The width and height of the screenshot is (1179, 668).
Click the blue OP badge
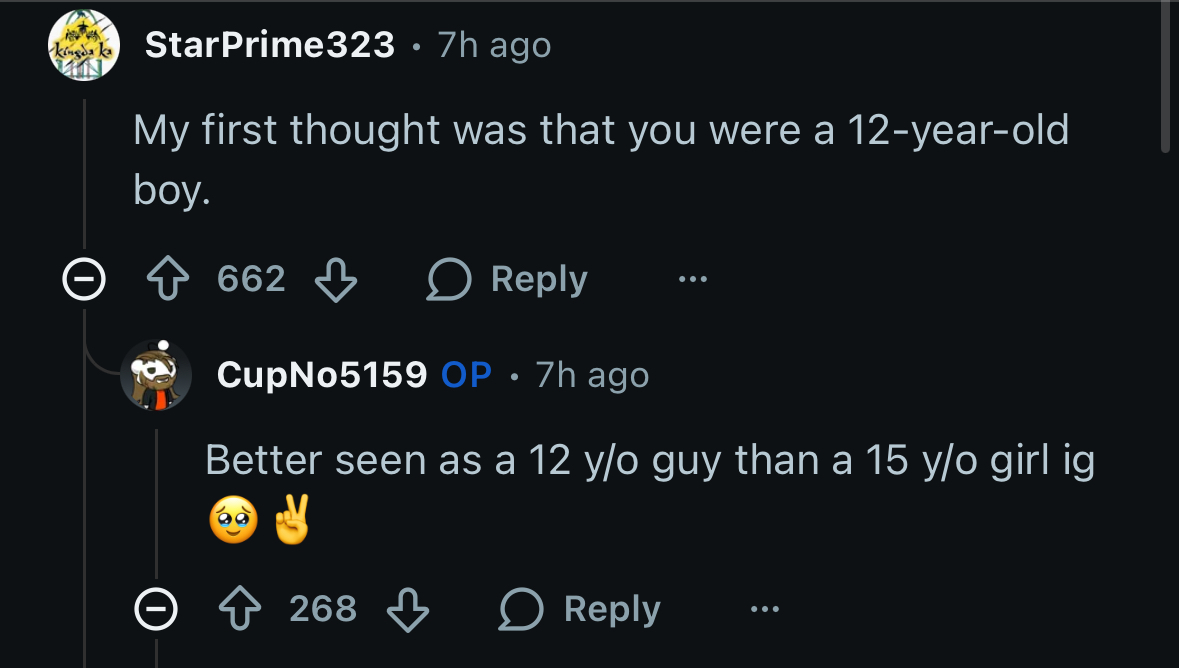click(x=466, y=375)
